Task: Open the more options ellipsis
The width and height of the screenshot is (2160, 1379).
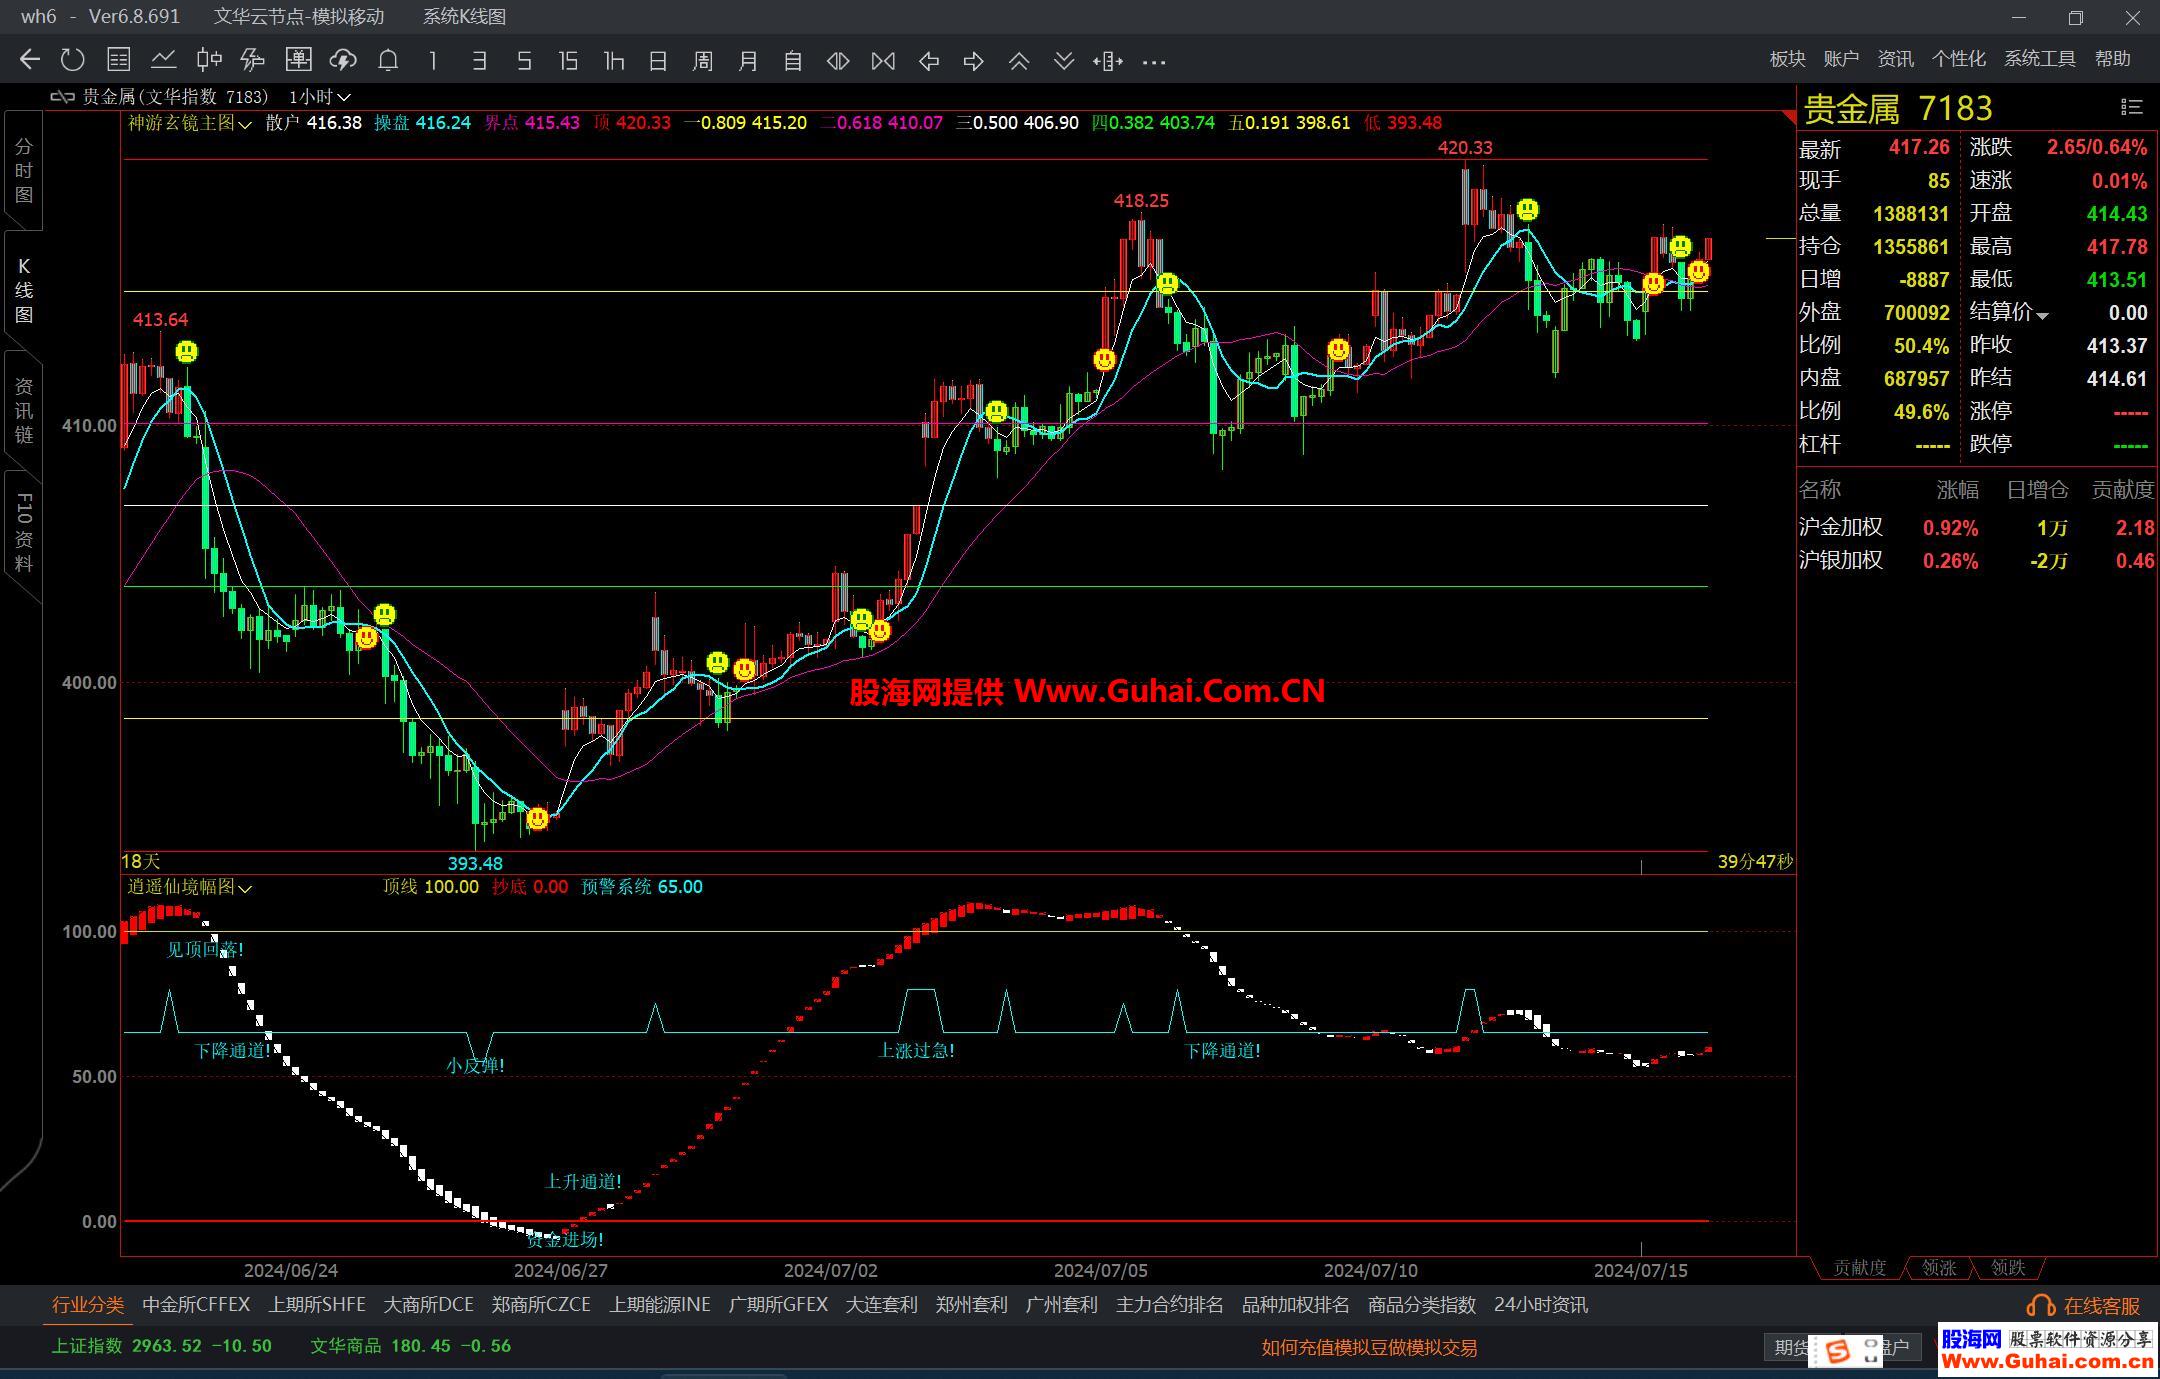Action: pos(1154,62)
